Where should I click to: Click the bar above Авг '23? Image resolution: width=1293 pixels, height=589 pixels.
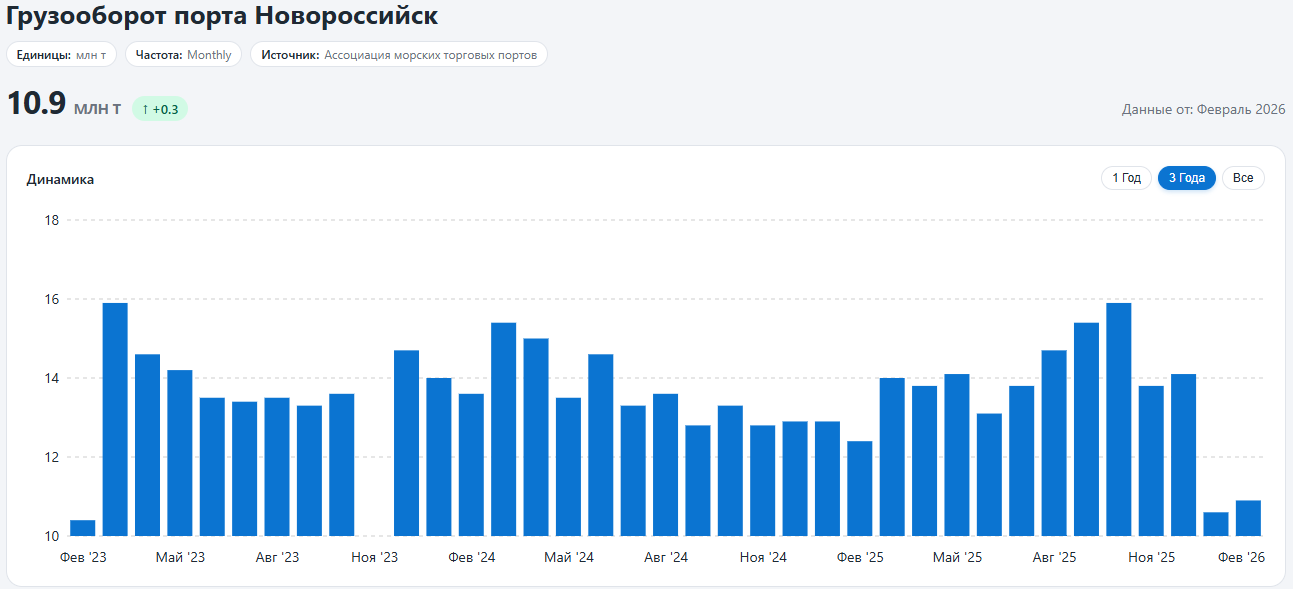(277, 467)
